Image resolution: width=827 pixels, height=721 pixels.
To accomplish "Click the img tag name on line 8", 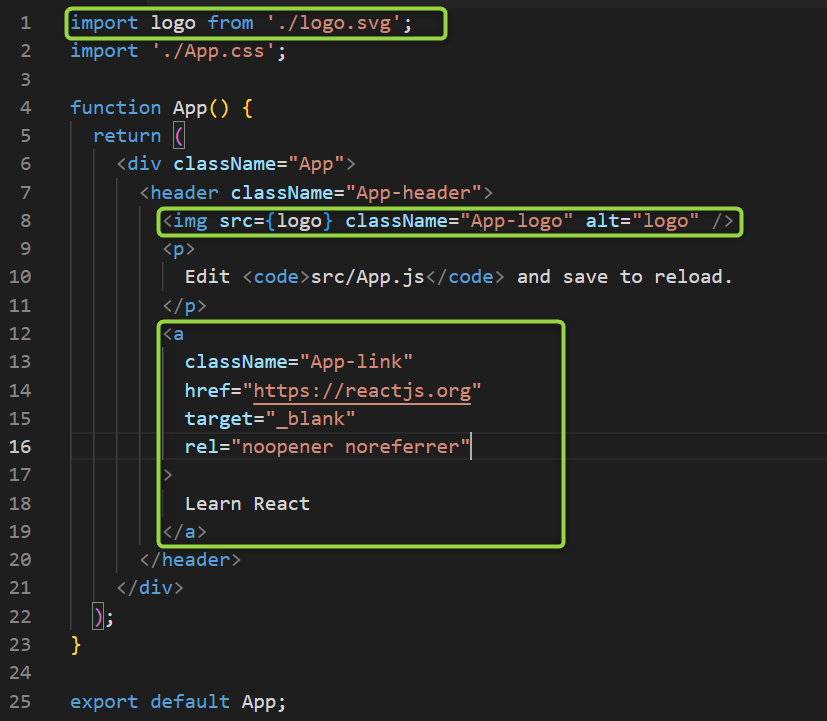I will point(190,220).
